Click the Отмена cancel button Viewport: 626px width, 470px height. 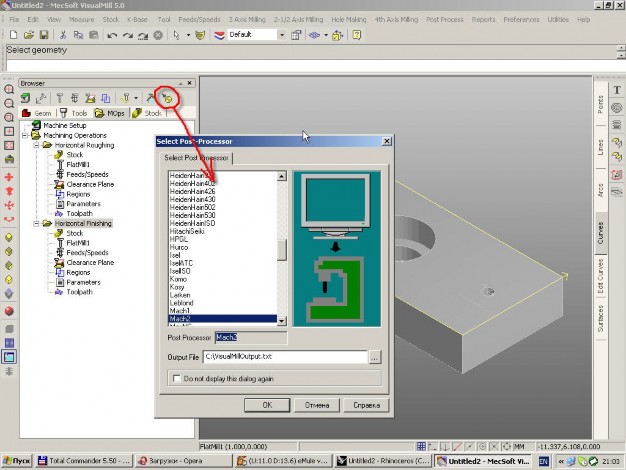(x=317, y=405)
